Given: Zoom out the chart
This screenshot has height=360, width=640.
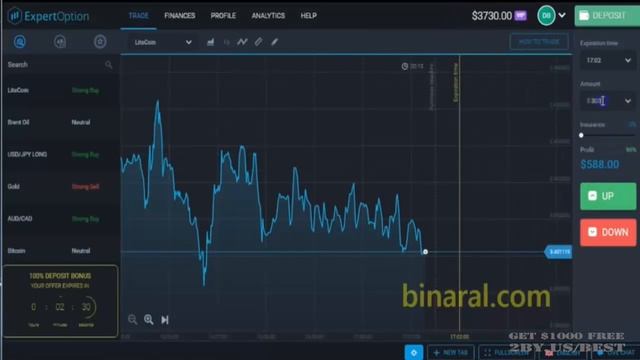Looking at the screenshot, I should click(132, 320).
